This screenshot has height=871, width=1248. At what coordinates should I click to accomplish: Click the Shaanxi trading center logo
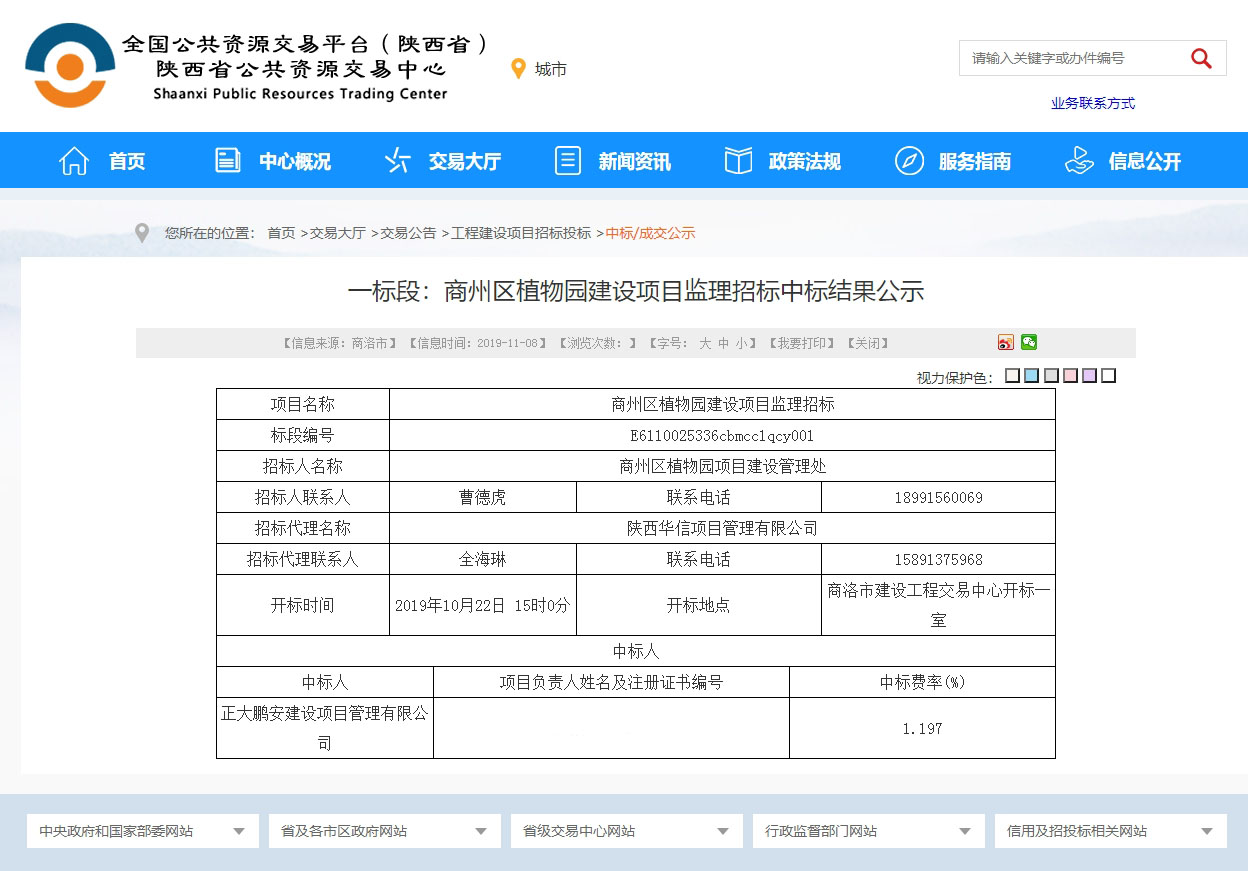click(70, 66)
